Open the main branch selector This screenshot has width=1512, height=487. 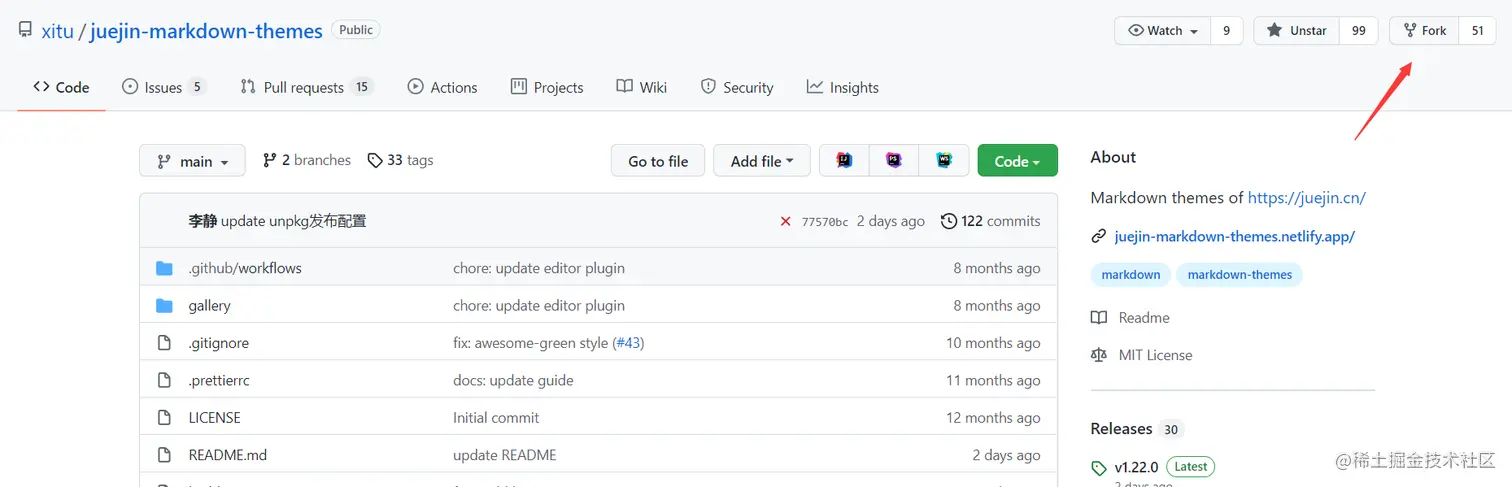[193, 161]
